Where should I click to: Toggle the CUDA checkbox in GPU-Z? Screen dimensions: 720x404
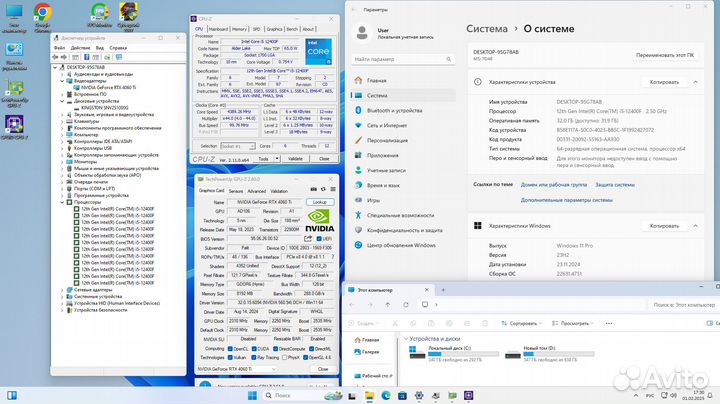pyautogui.click(x=254, y=349)
